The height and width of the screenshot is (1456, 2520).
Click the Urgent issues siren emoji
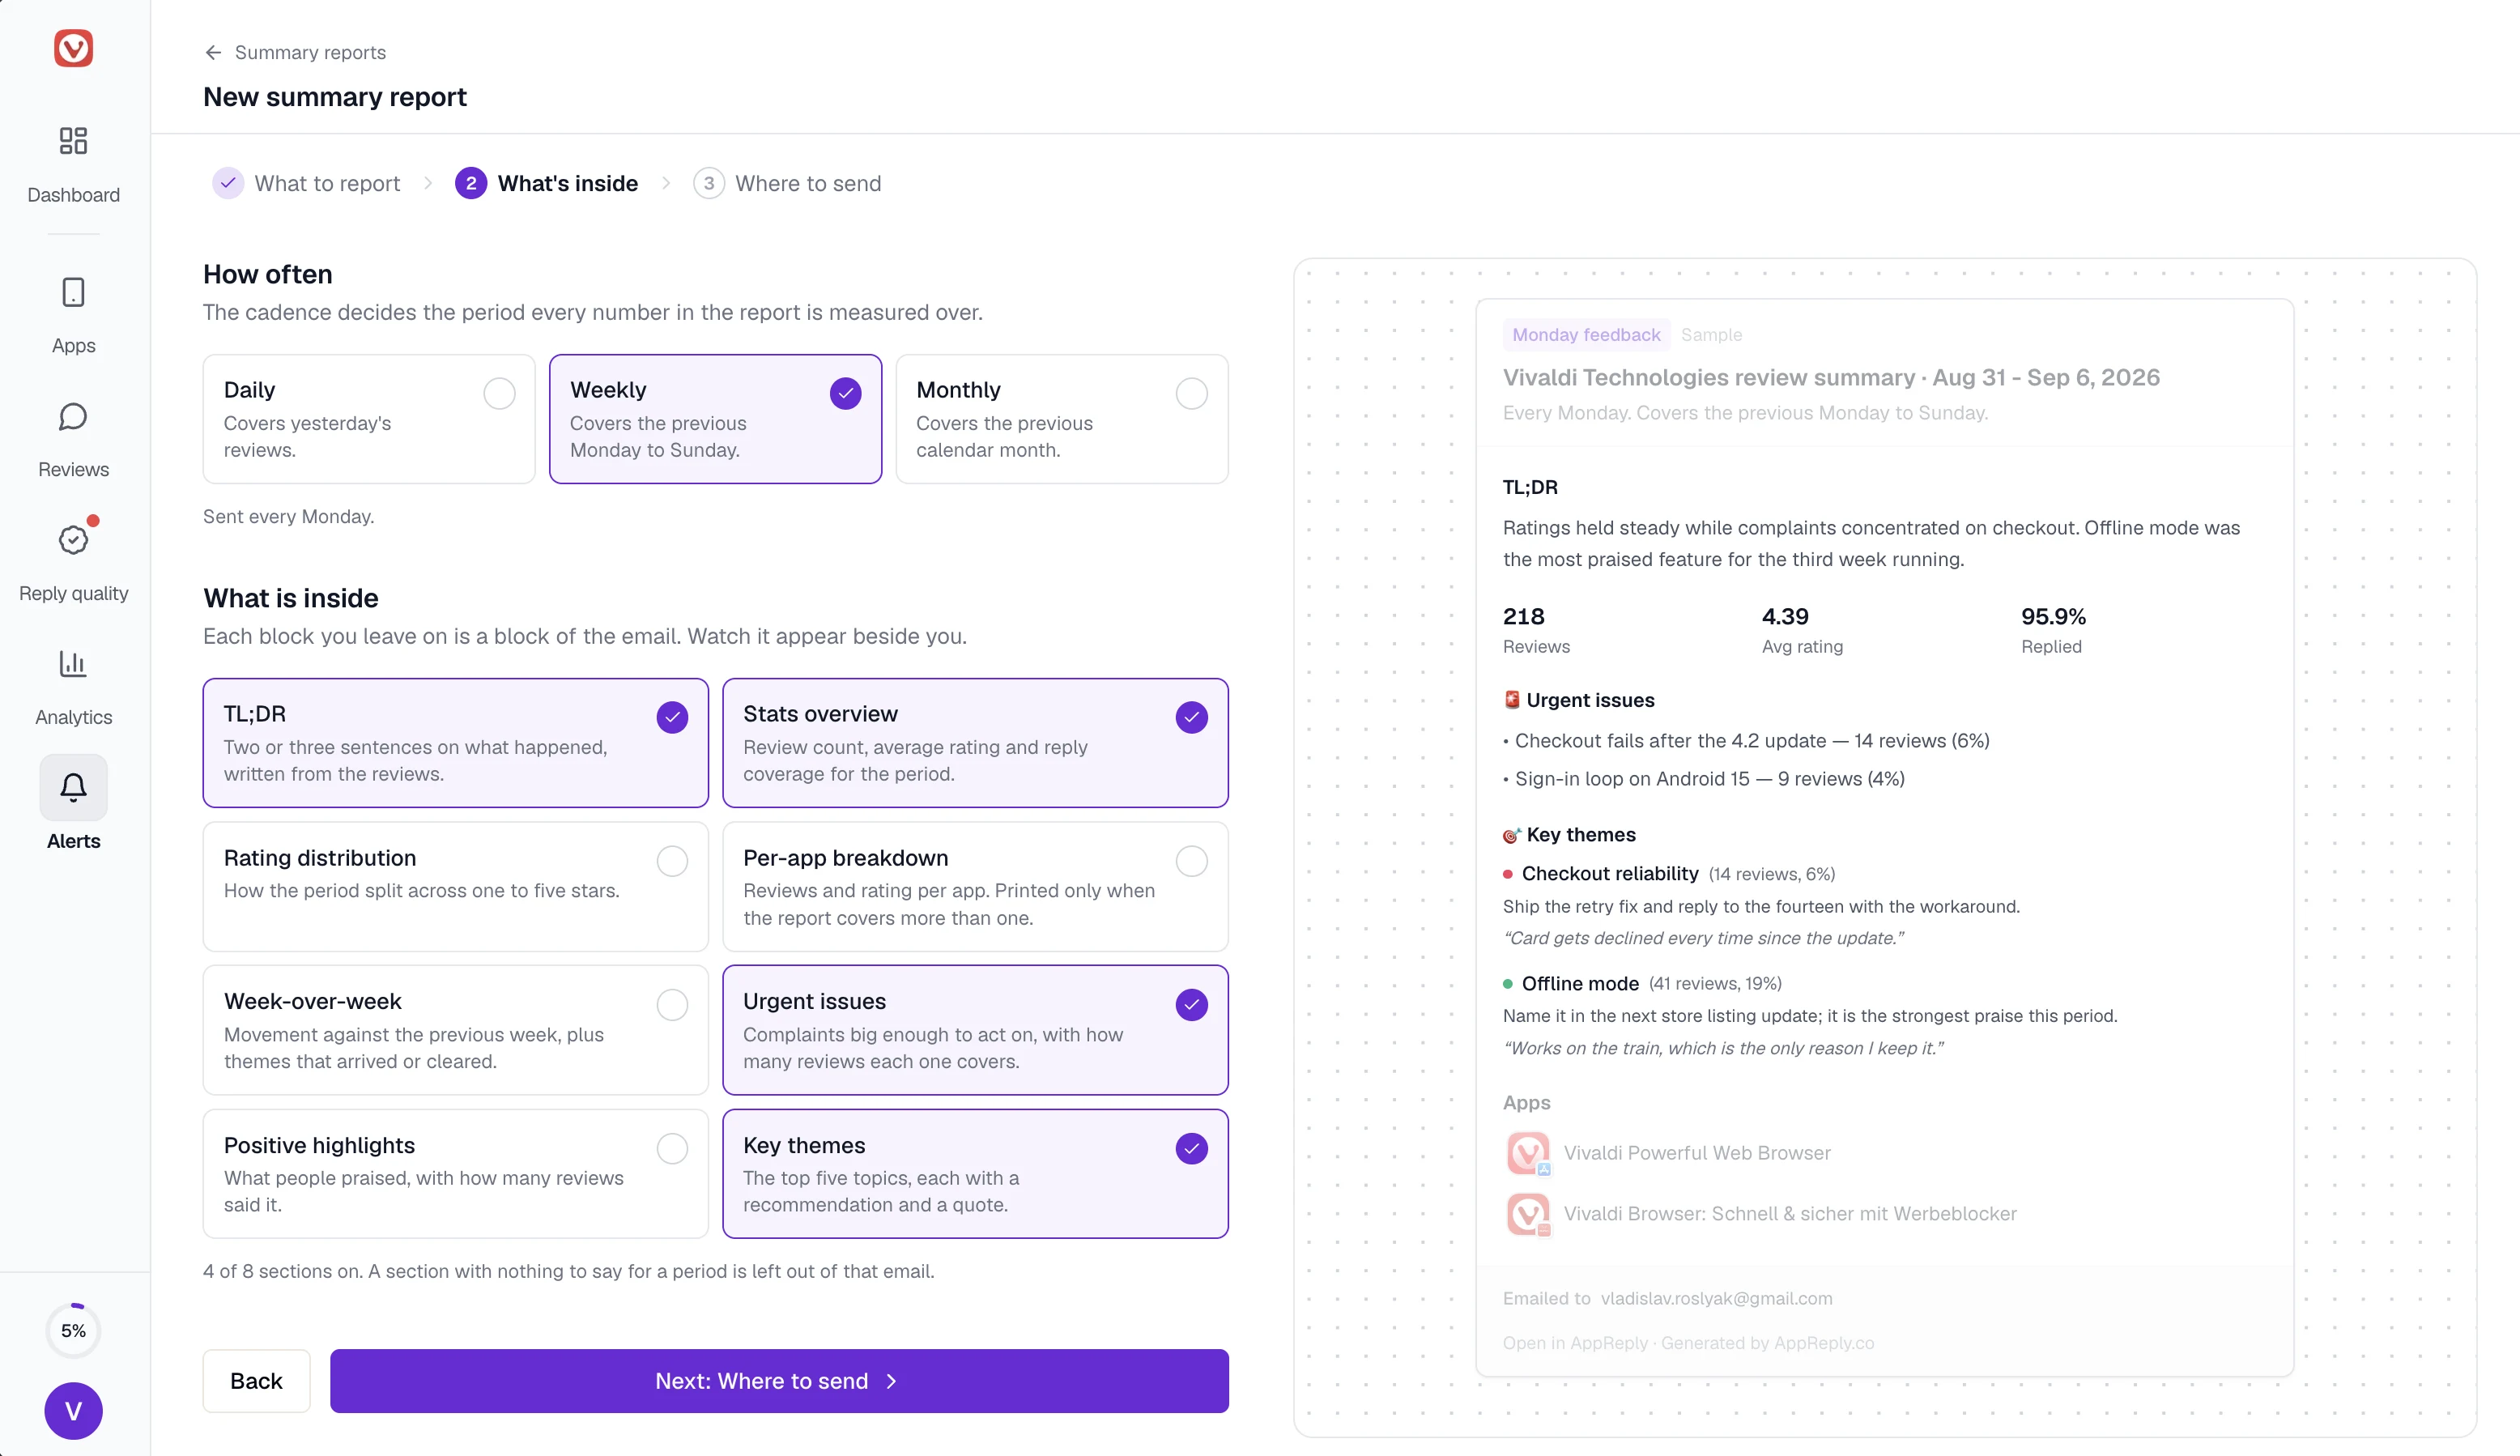click(1512, 700)
